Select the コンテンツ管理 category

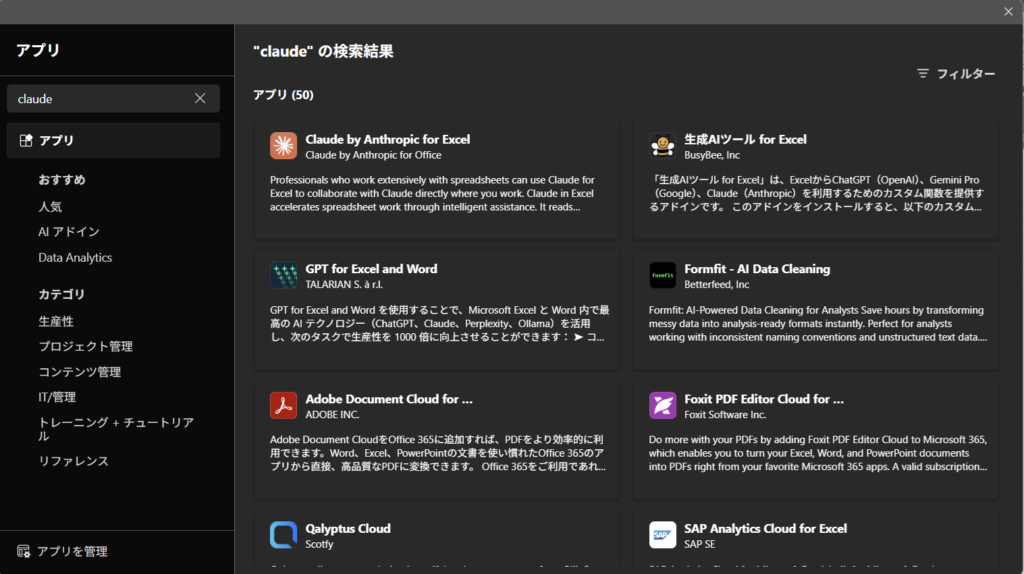80,372
